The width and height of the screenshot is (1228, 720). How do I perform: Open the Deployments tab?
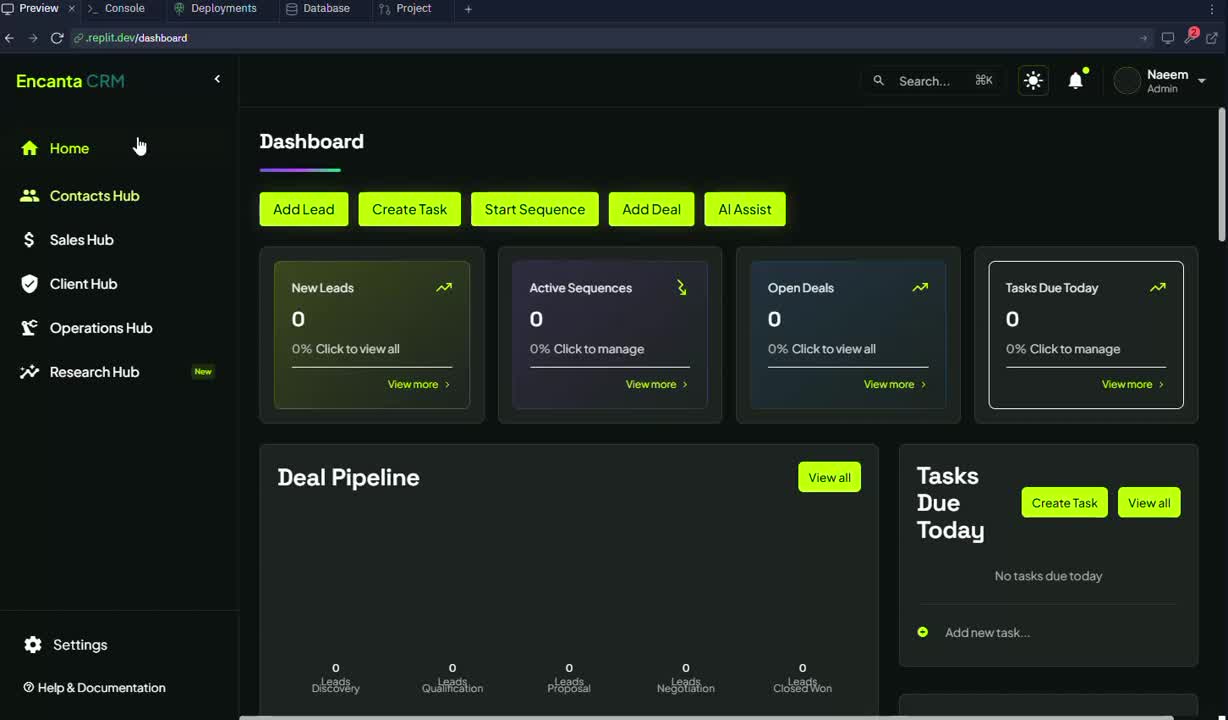pos(215,8)
